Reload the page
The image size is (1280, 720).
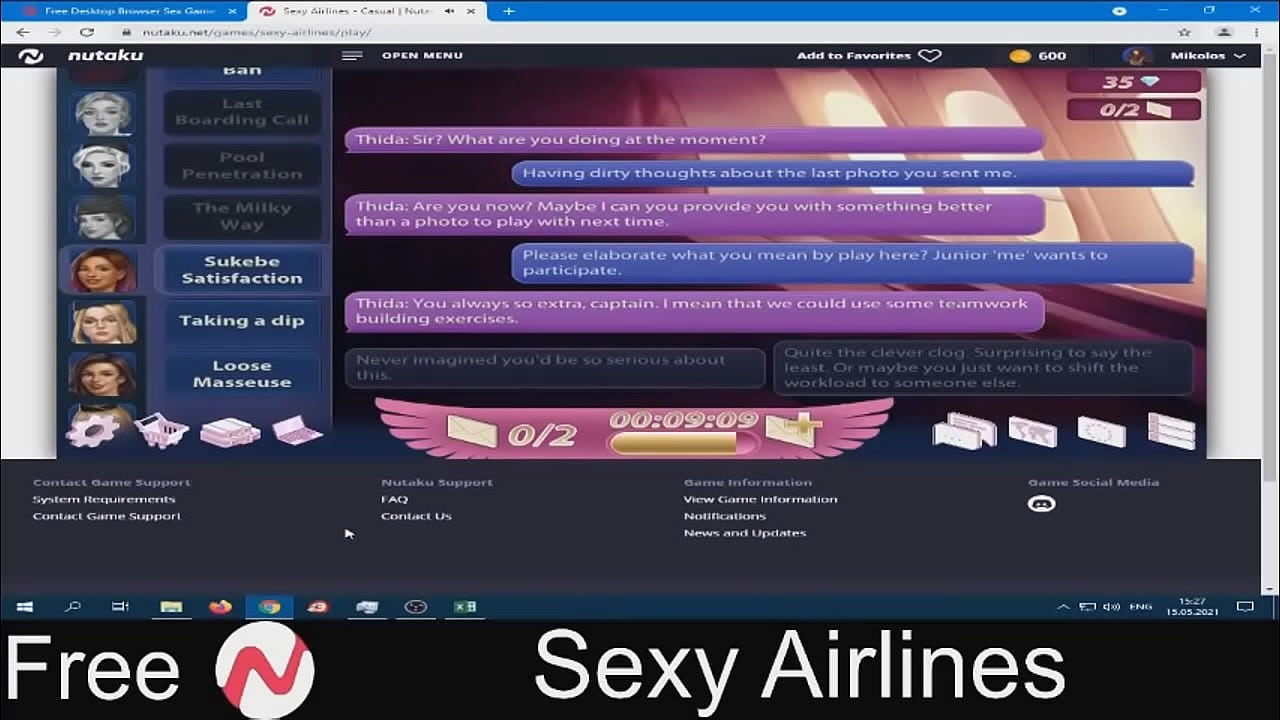point(86,32)
